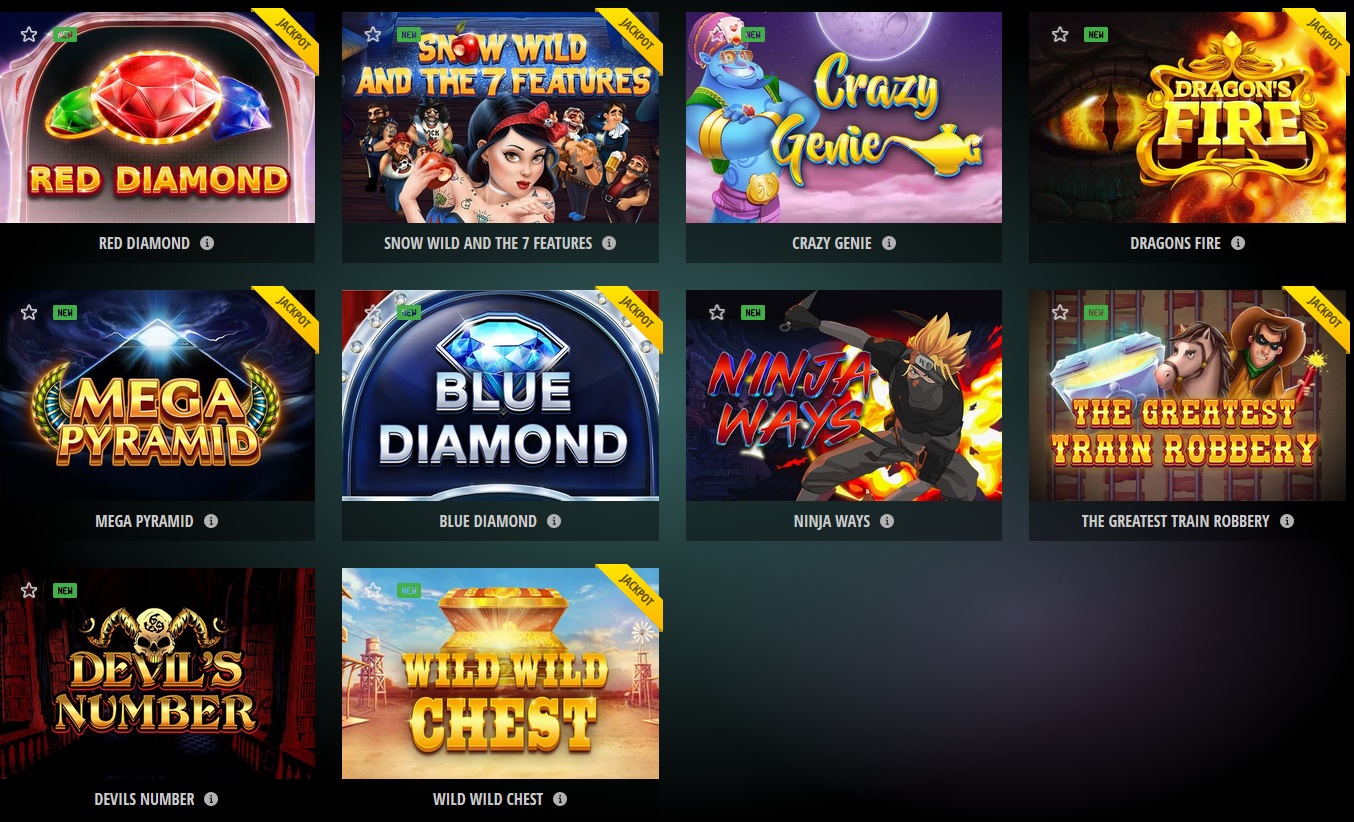Click the Blue Diamond title text
Screen dimensions: 1354x822
point(488,521)
